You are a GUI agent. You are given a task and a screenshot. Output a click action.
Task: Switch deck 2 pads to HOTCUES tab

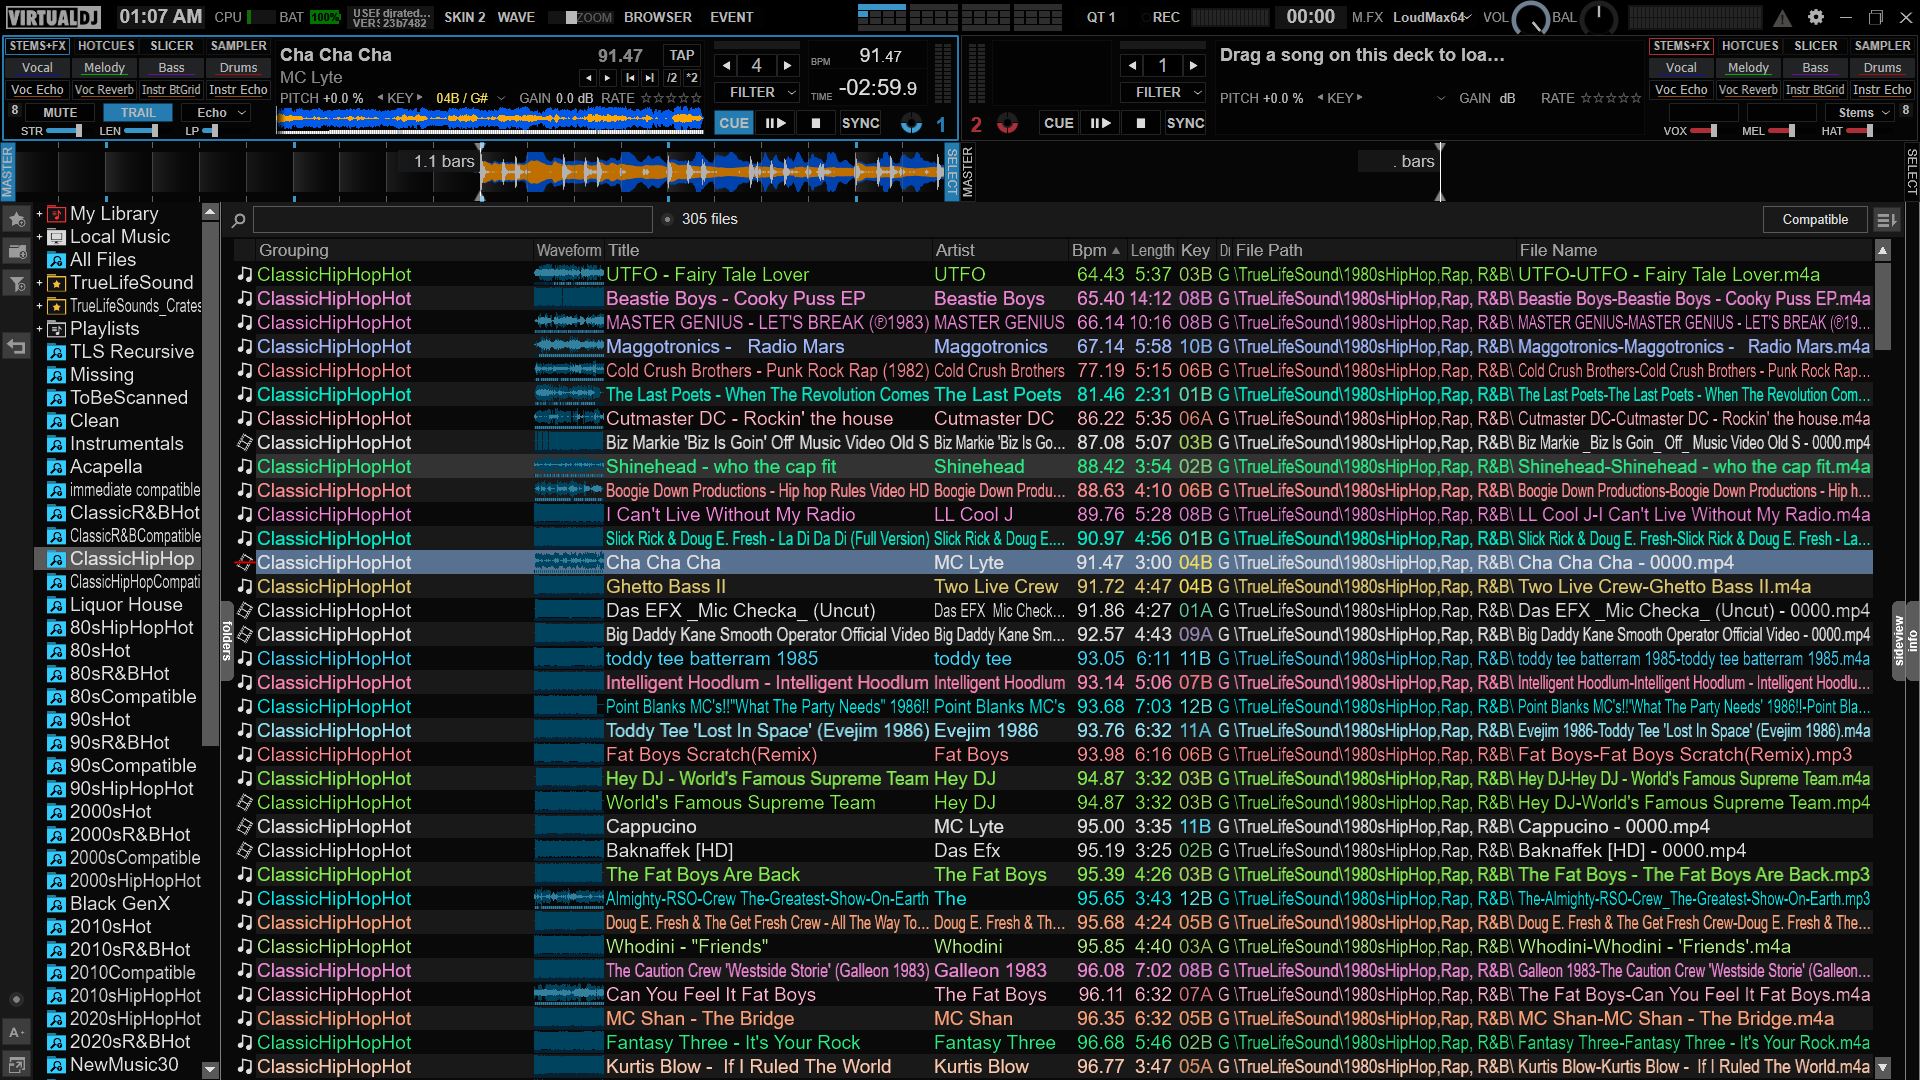coord(1750,46)
